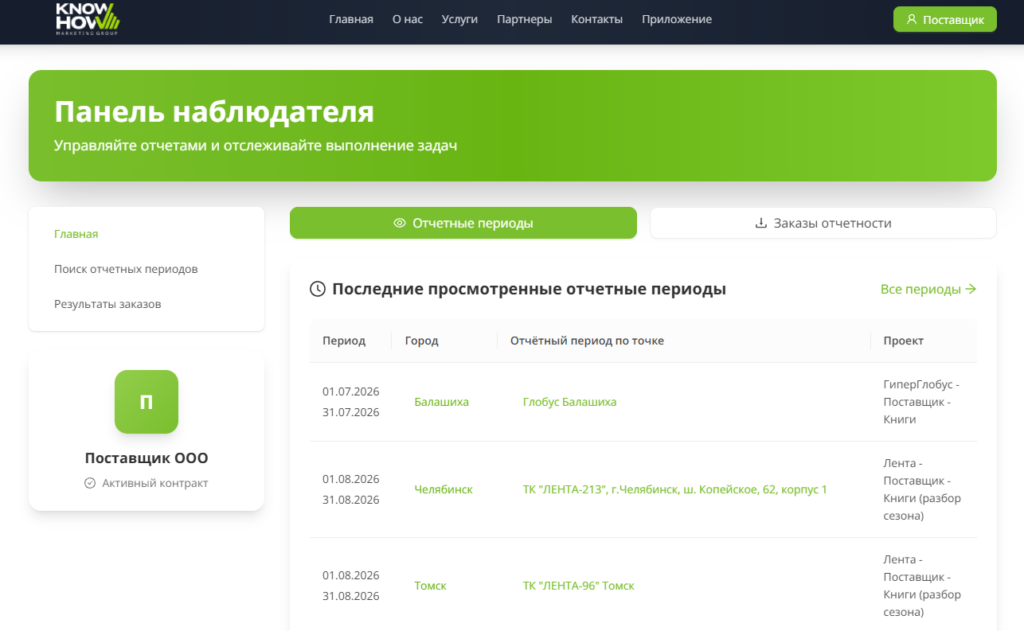Click the Город column header
Image resolution: width=1024 pixels, height=631 pixels.
[422, 341]
